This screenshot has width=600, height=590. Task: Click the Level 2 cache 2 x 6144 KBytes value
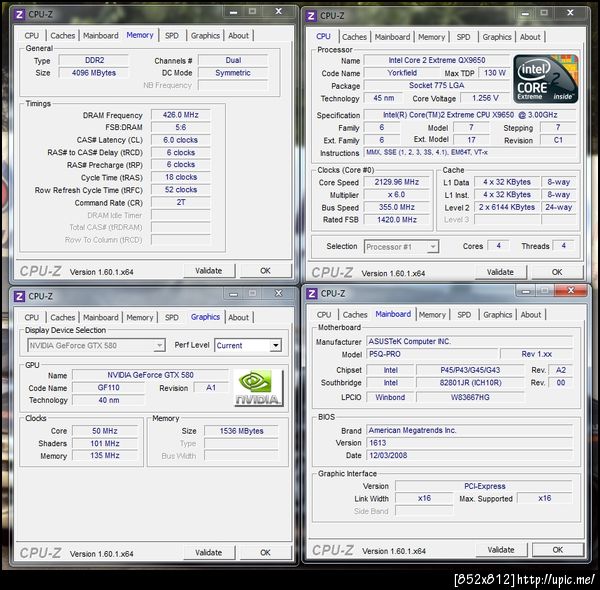coord(507,207)
